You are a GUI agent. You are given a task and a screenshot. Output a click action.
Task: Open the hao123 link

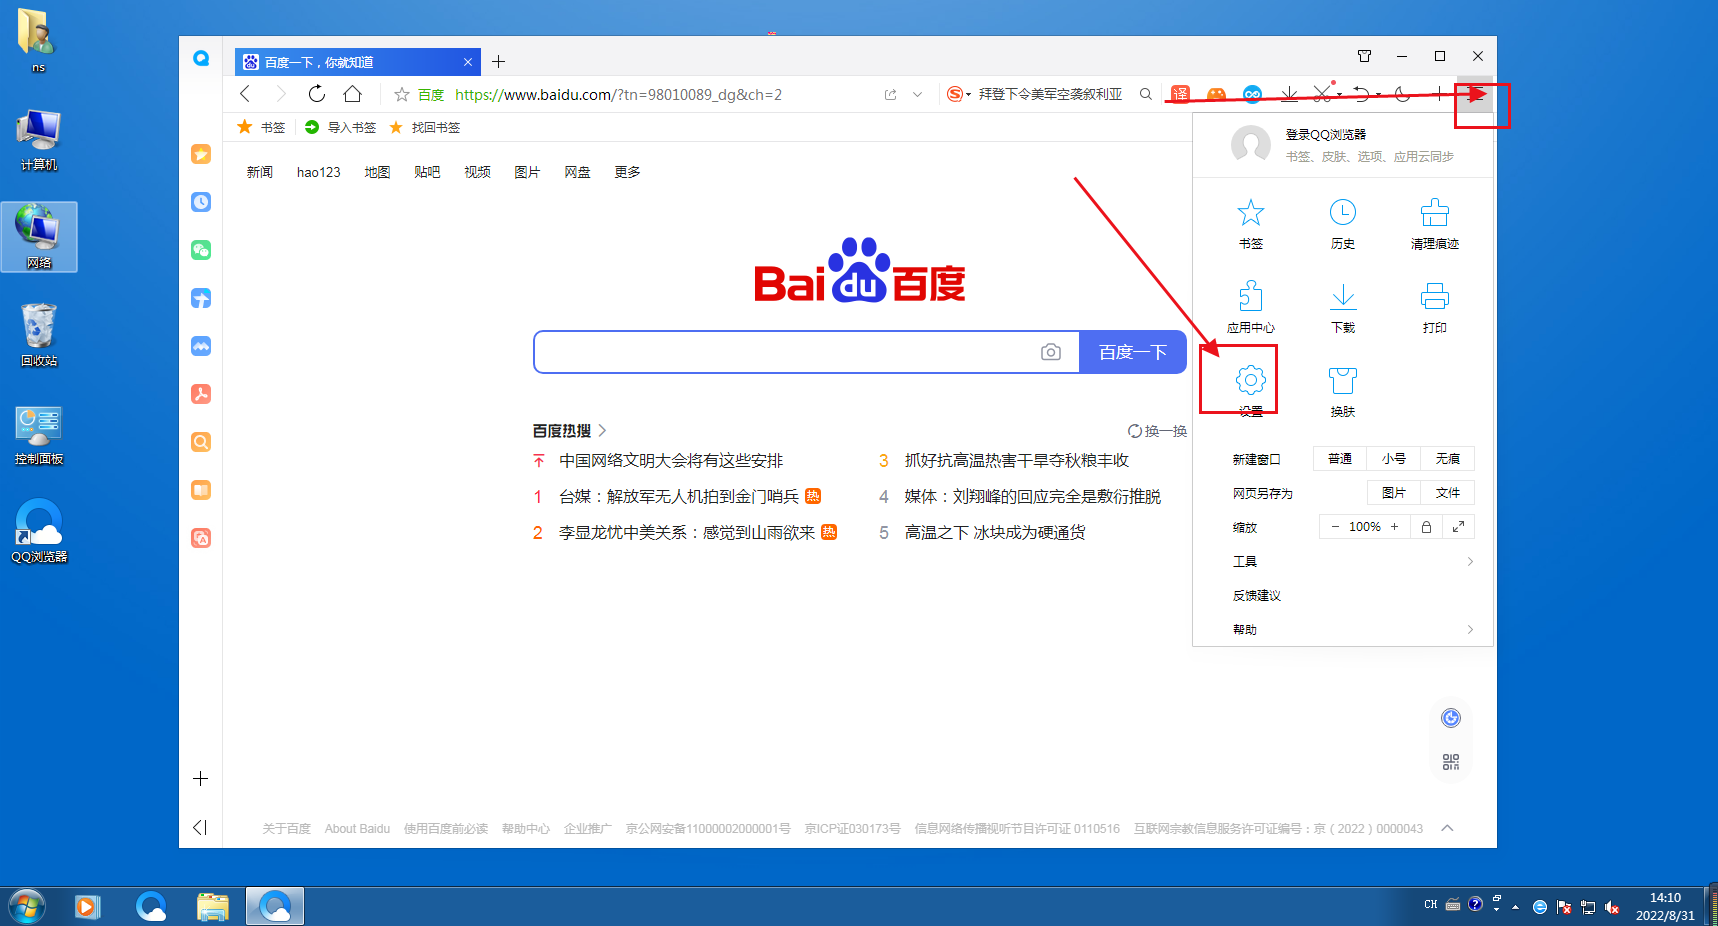(x=318, y=172)
